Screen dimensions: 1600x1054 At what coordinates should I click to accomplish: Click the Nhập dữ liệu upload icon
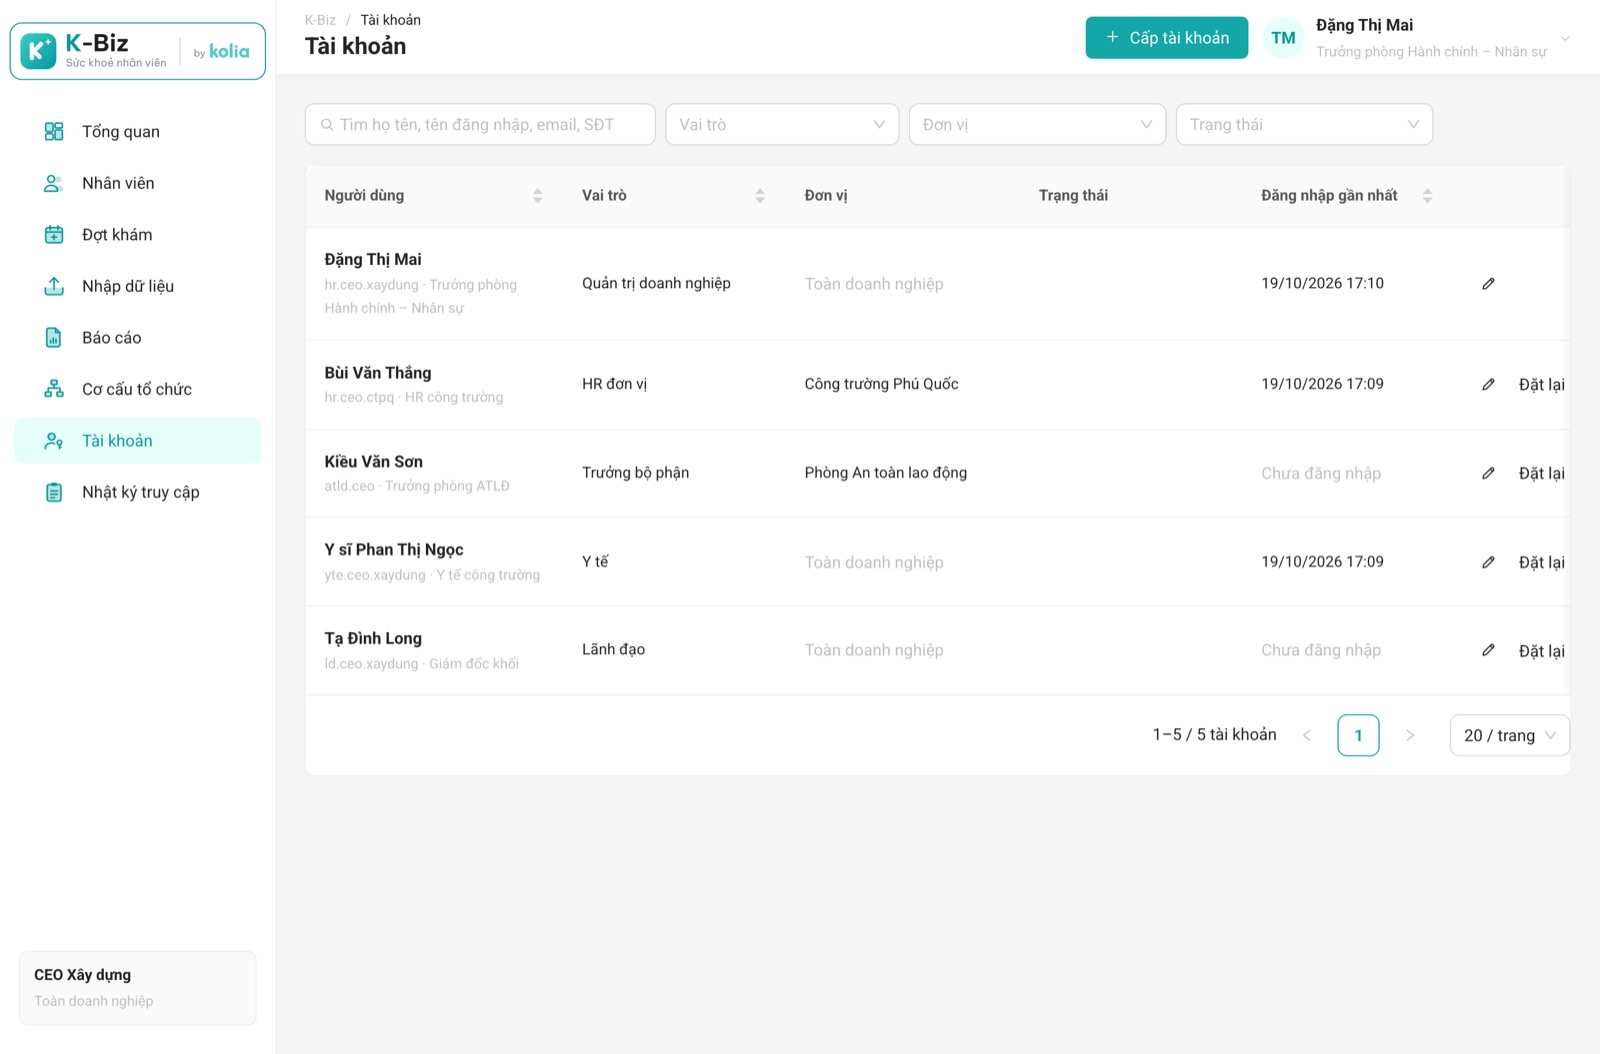click(54, 286)
